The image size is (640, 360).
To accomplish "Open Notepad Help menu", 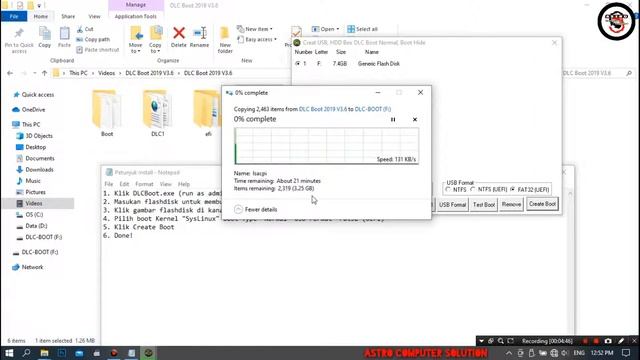I will (184, 184).
